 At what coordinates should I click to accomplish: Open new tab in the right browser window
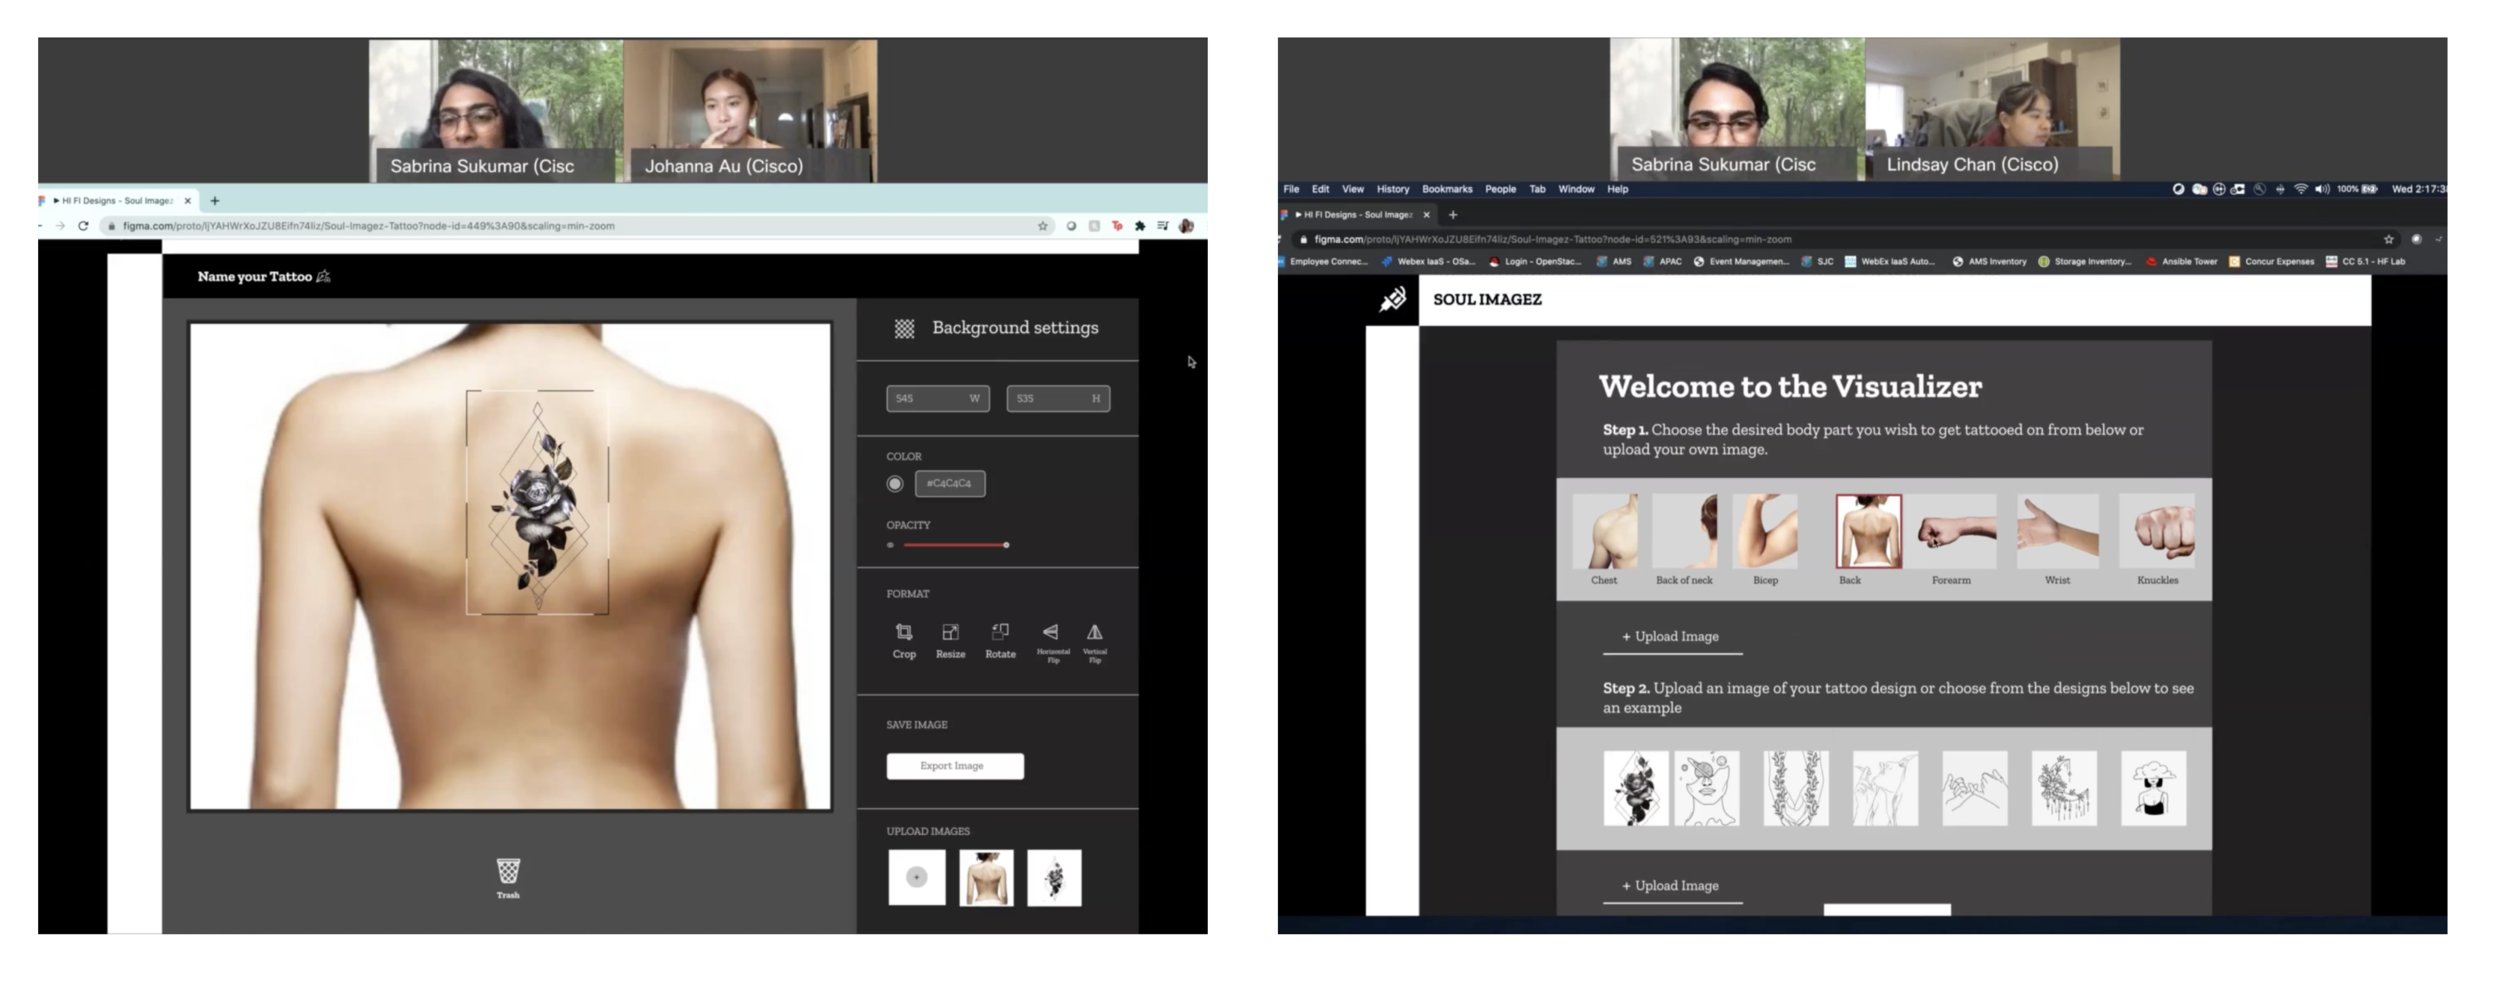1453,215
